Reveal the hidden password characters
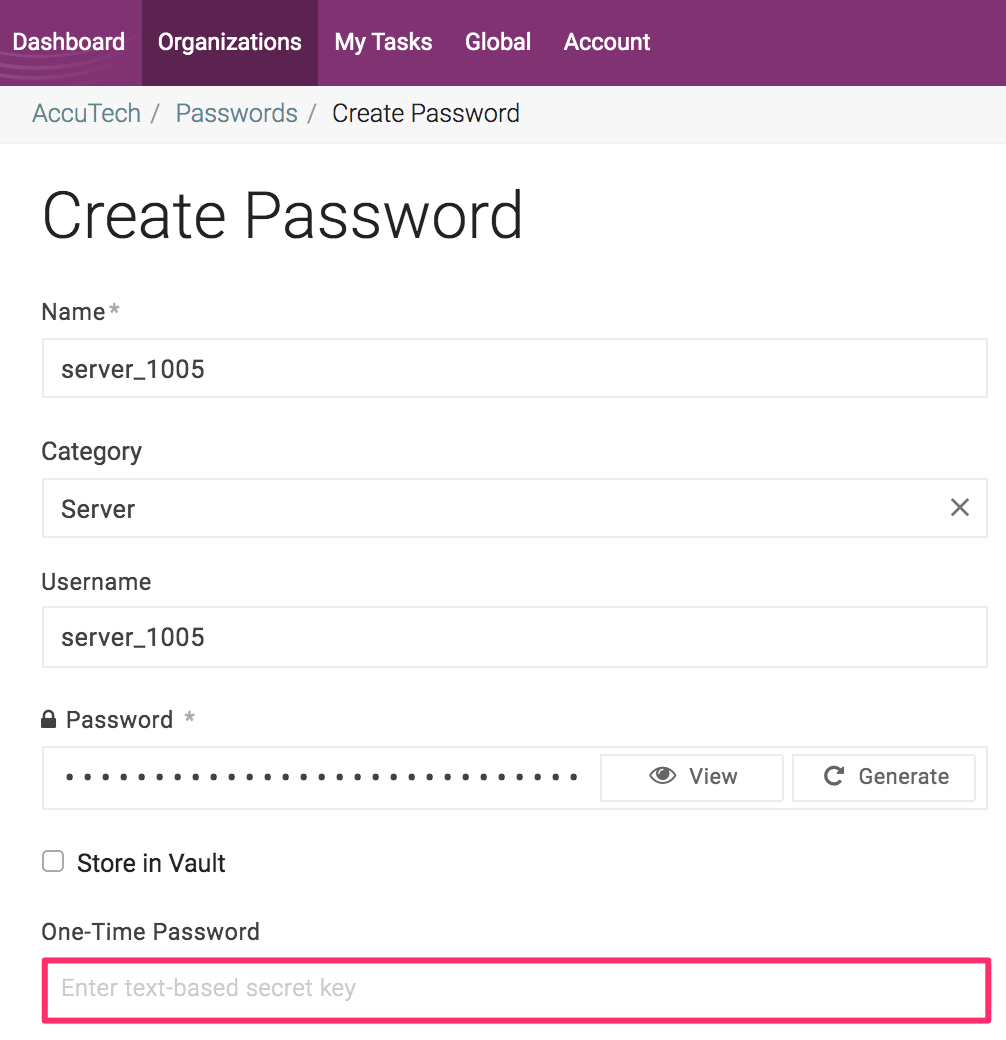The image size is (1006, 1040). (691, 776)
